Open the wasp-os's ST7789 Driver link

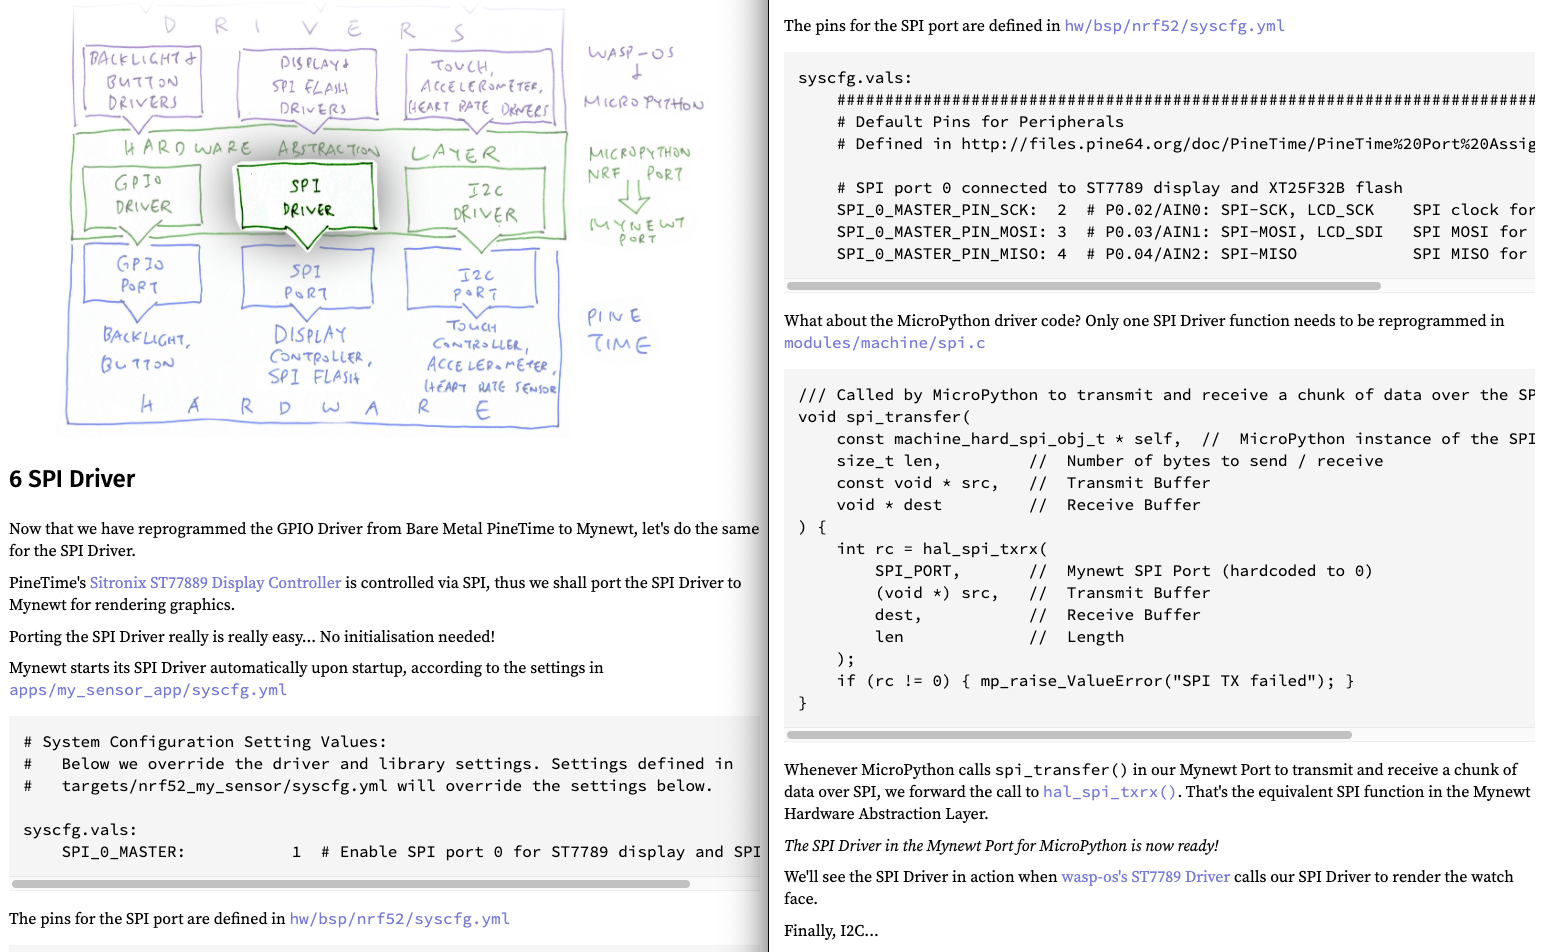point(1145,877)
